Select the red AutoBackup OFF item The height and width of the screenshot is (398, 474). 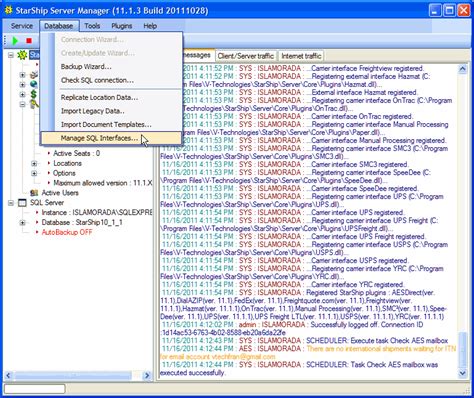[67, 232]
